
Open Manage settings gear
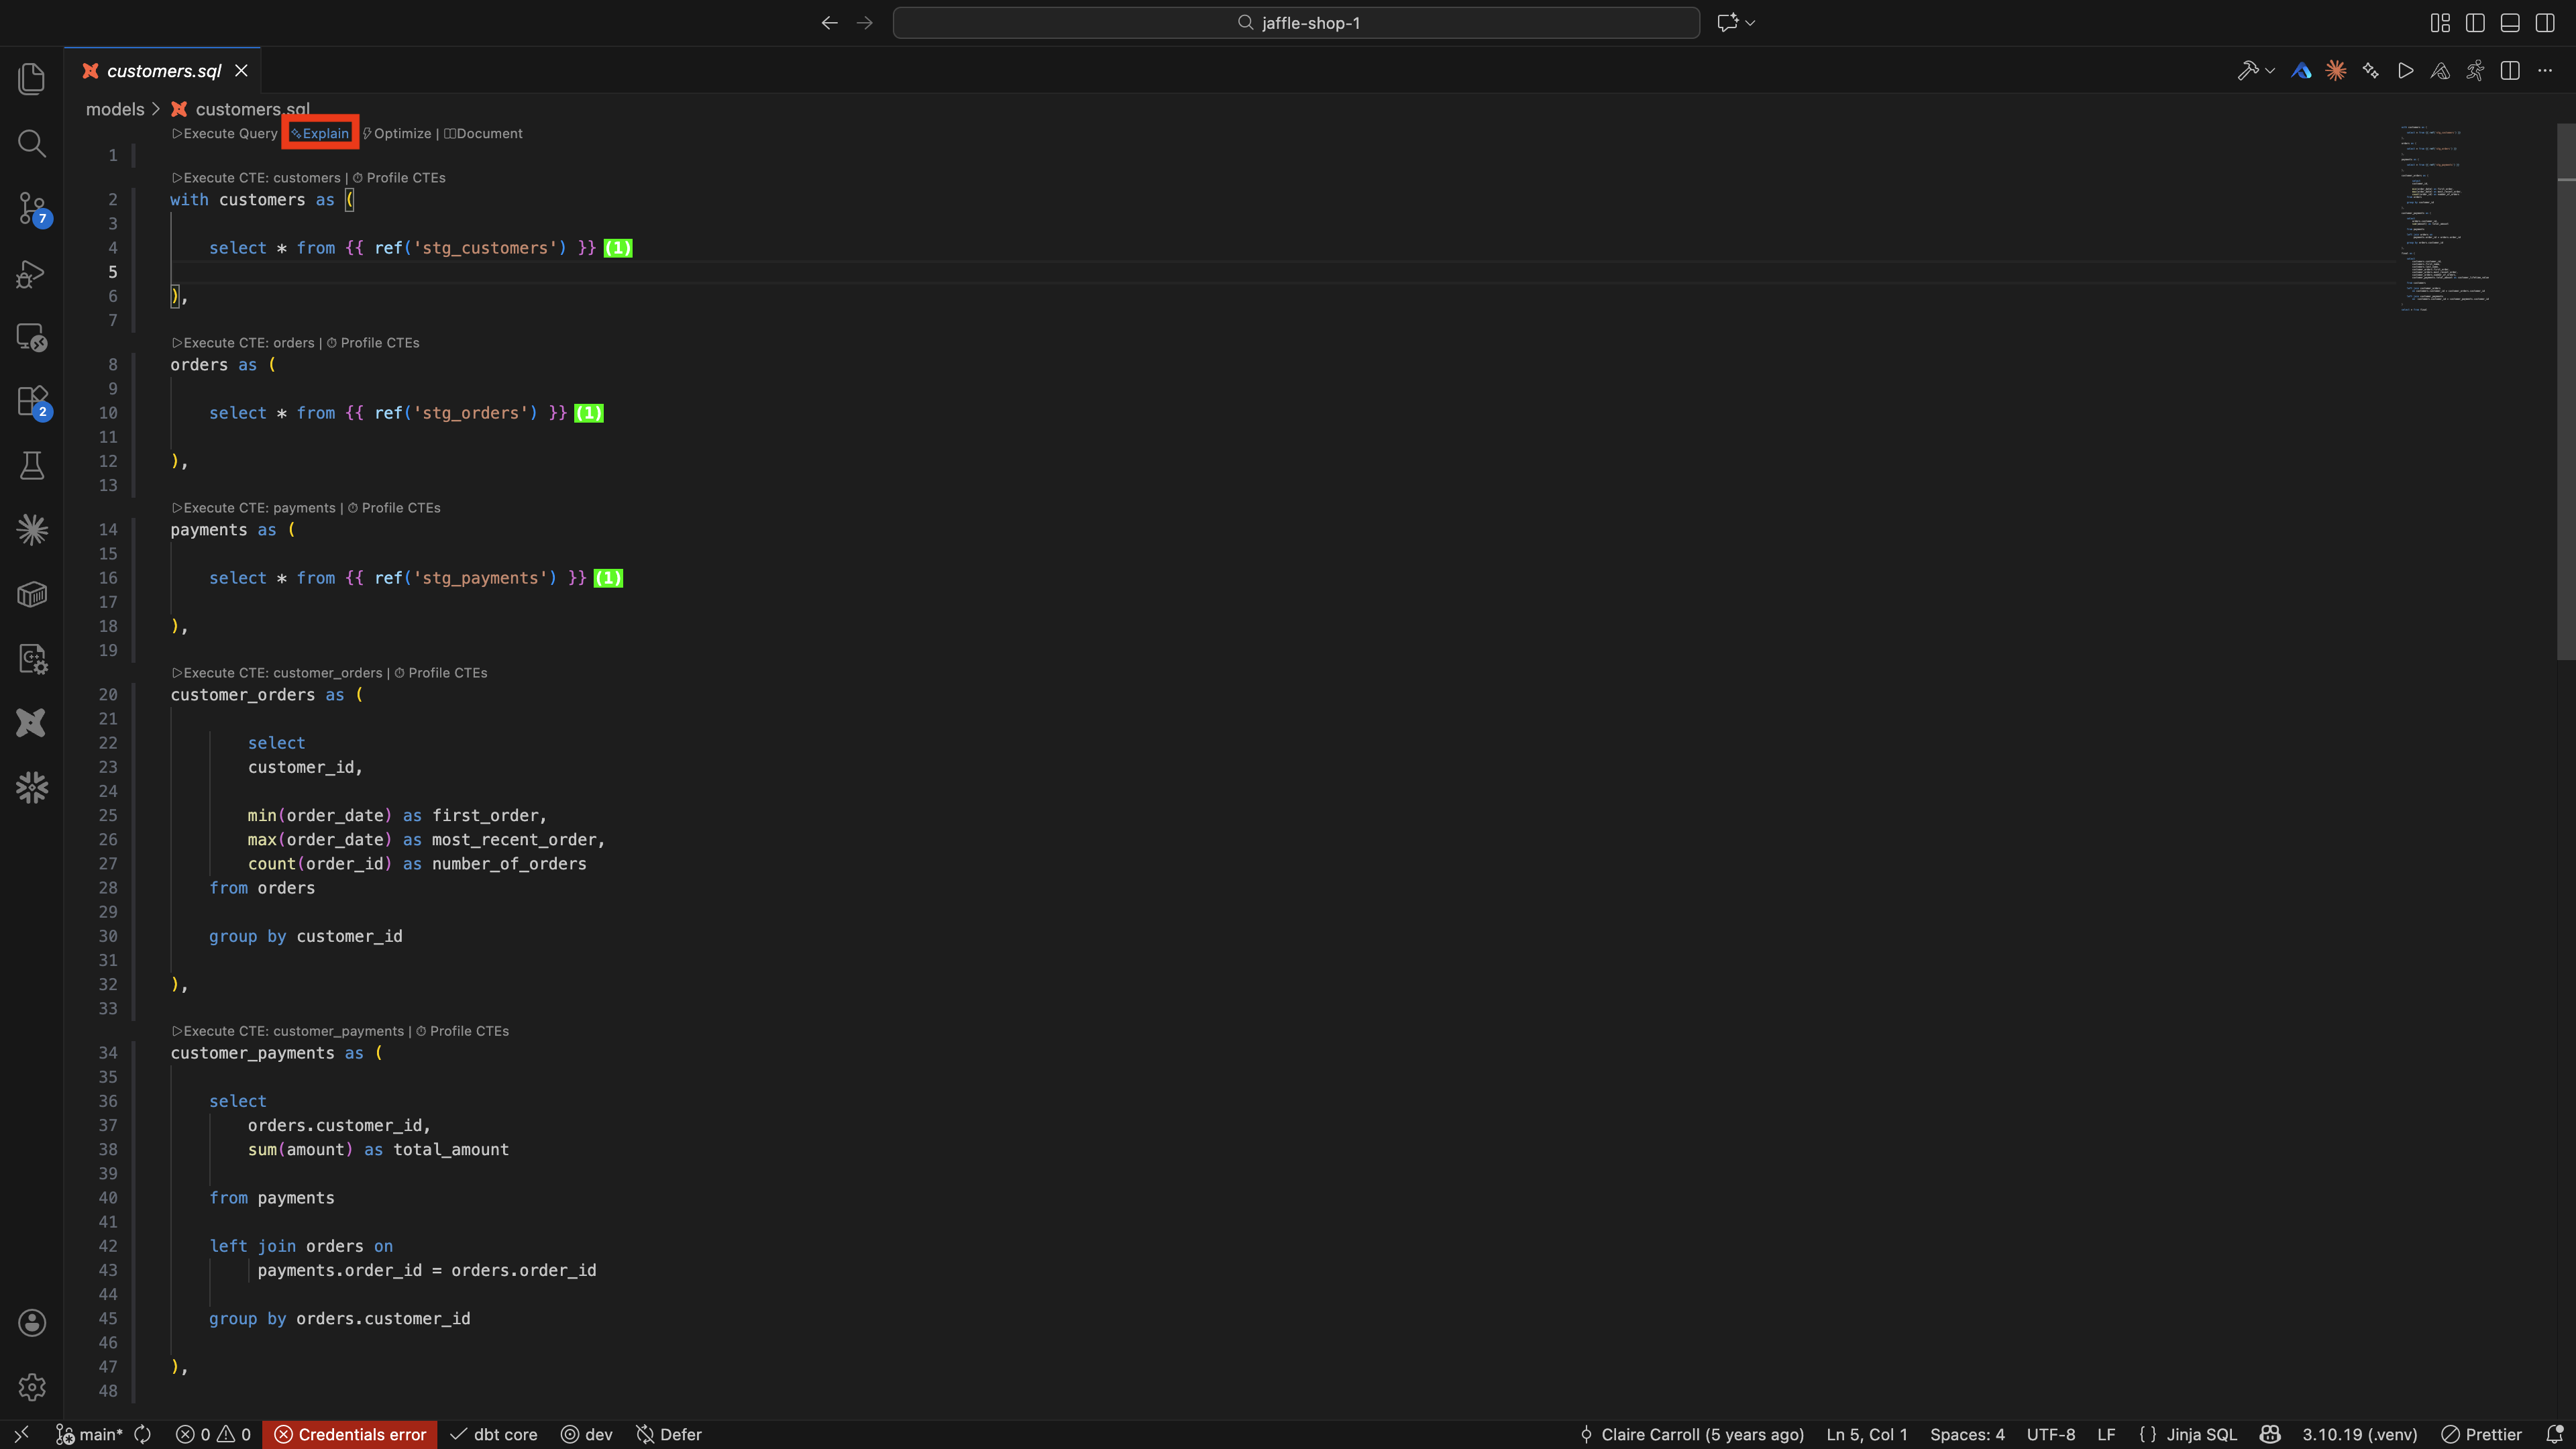[x=32, y=1387]
